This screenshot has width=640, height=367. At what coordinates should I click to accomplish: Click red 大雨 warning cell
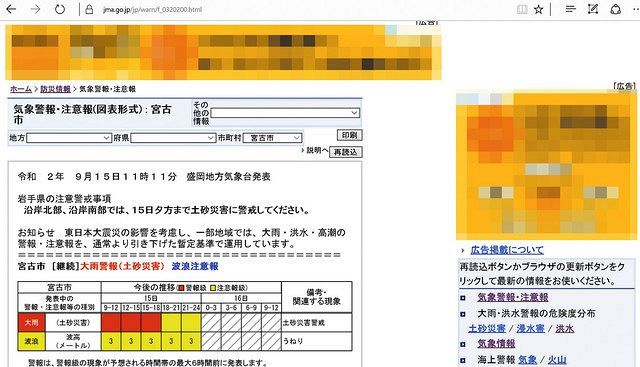click(31, 323)
